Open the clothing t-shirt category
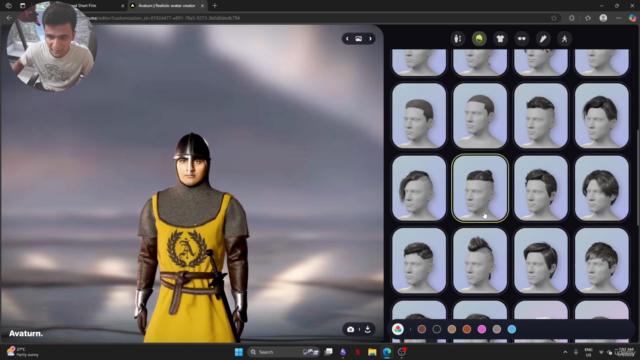 (500, 39)
